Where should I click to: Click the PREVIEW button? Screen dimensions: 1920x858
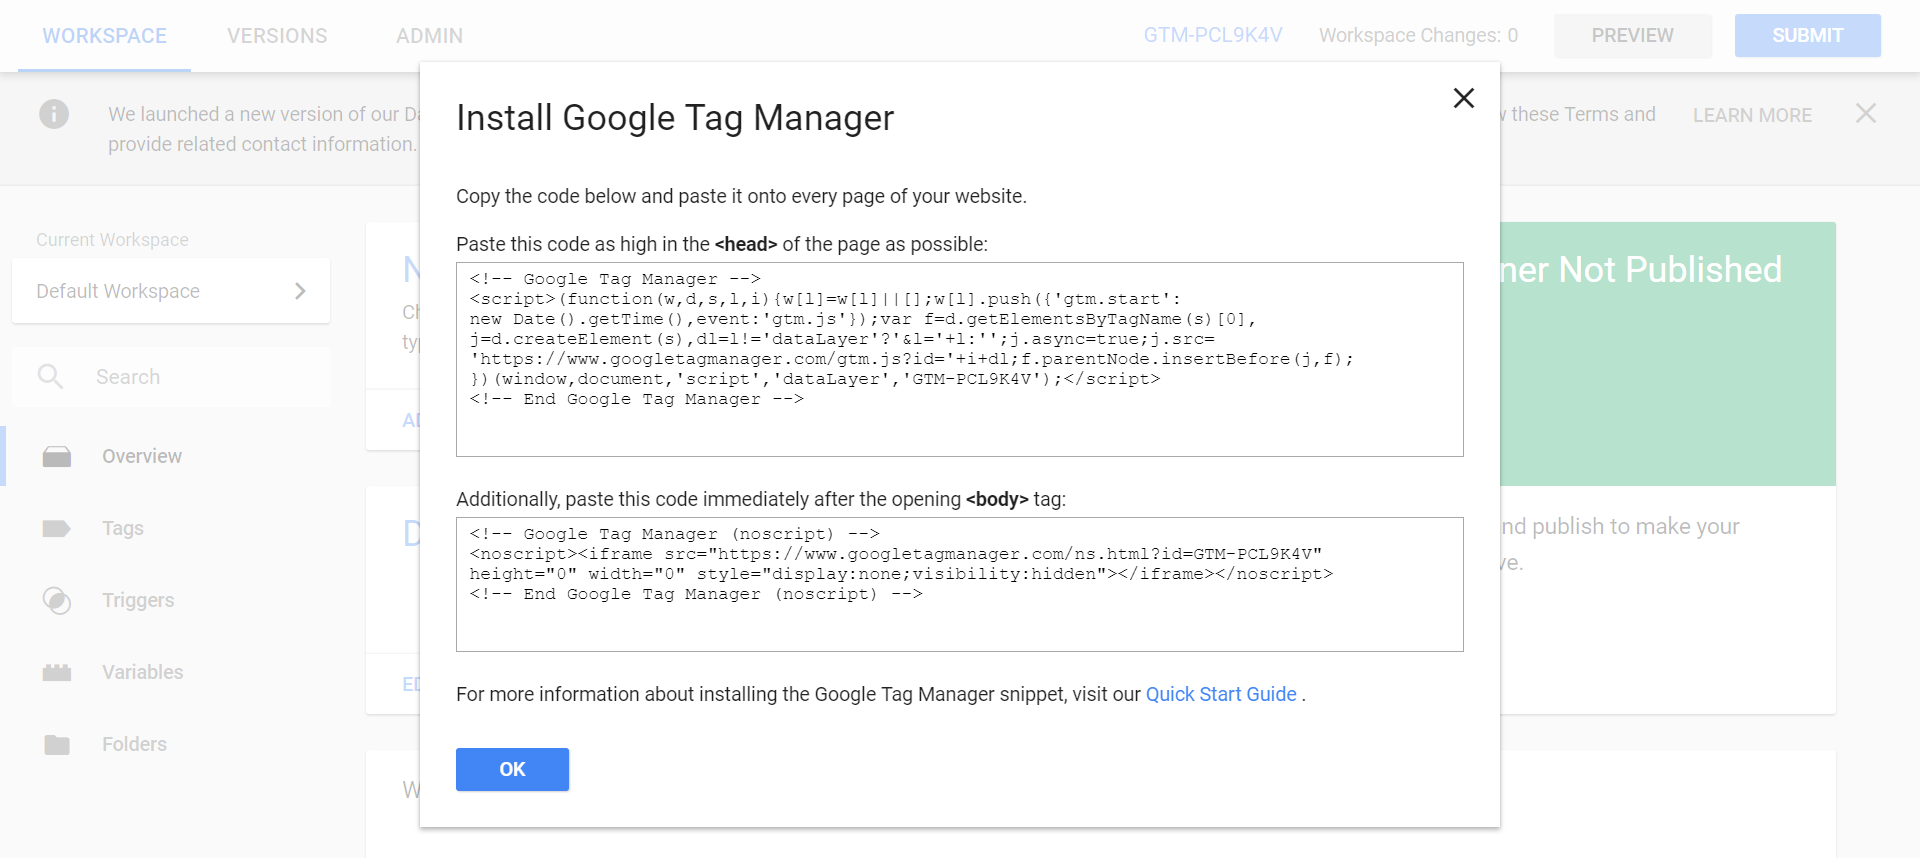click(1632, 35)
